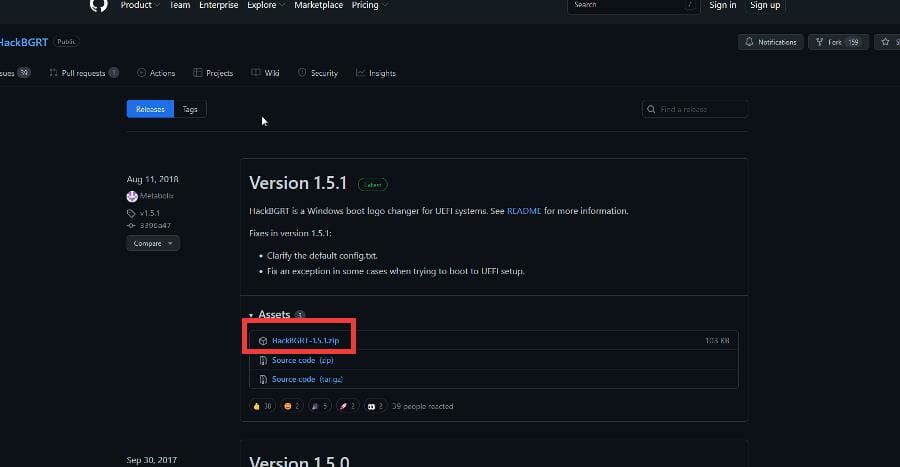Click the 103 KB file size text
Image resolution: width=900 pixels, height=467 pixels.
coord(717,340)
